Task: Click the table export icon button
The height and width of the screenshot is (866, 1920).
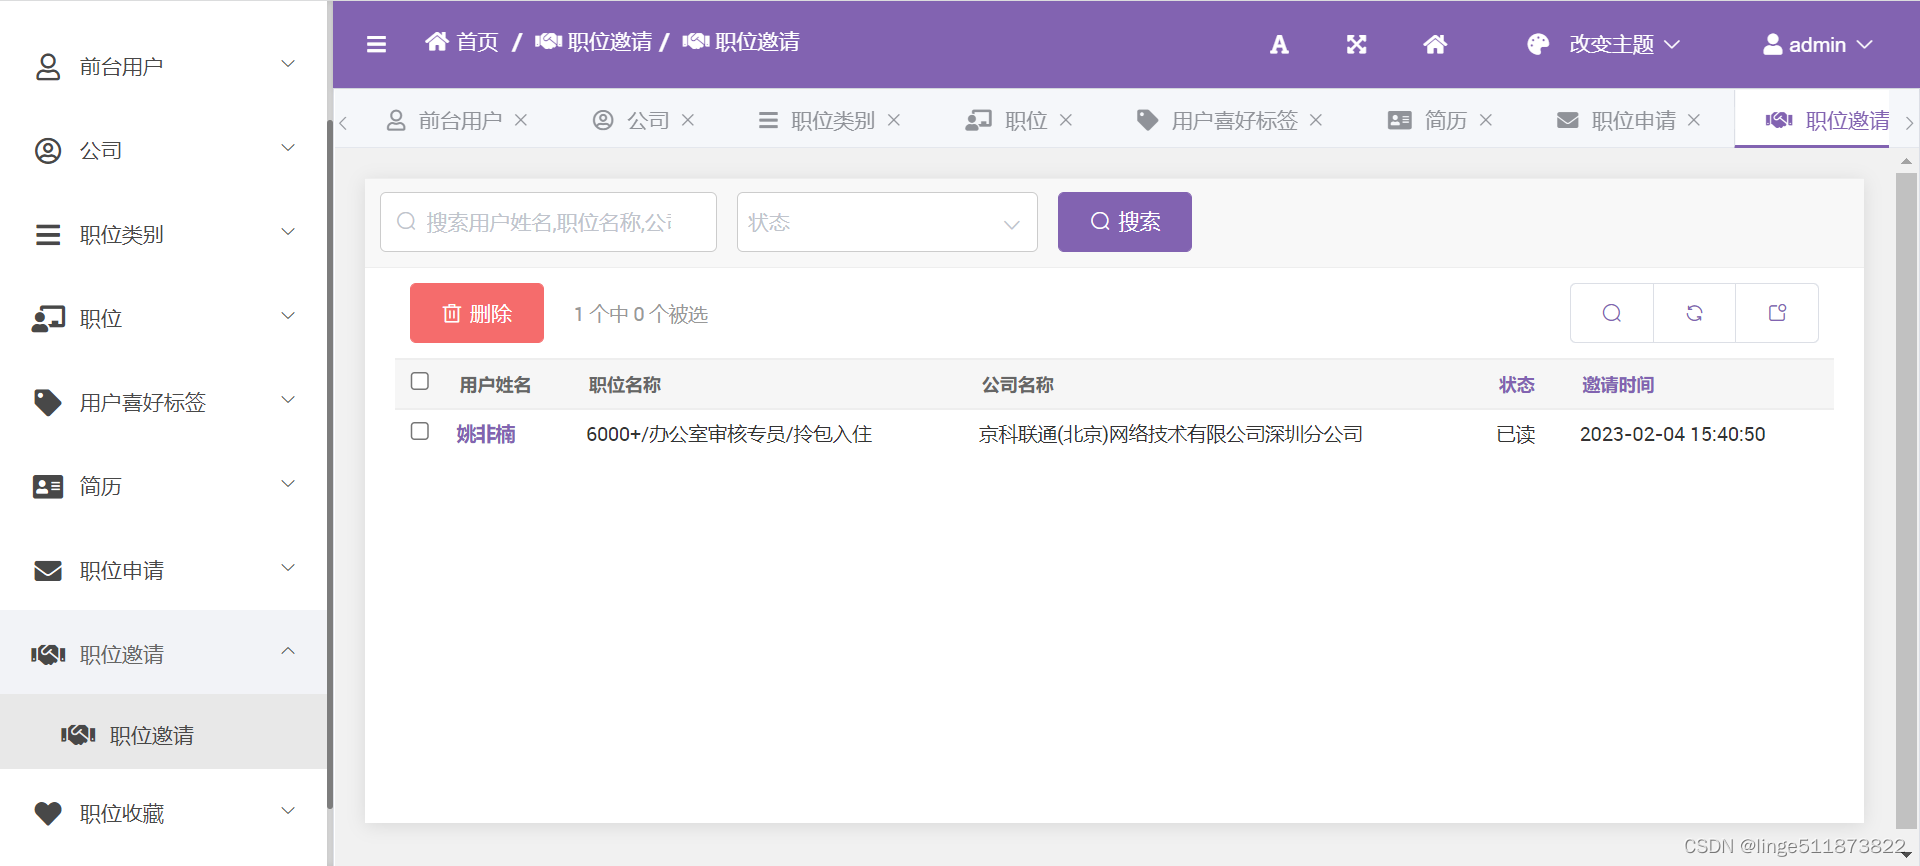Action: pyautogui.click(x=1777, y=313)
